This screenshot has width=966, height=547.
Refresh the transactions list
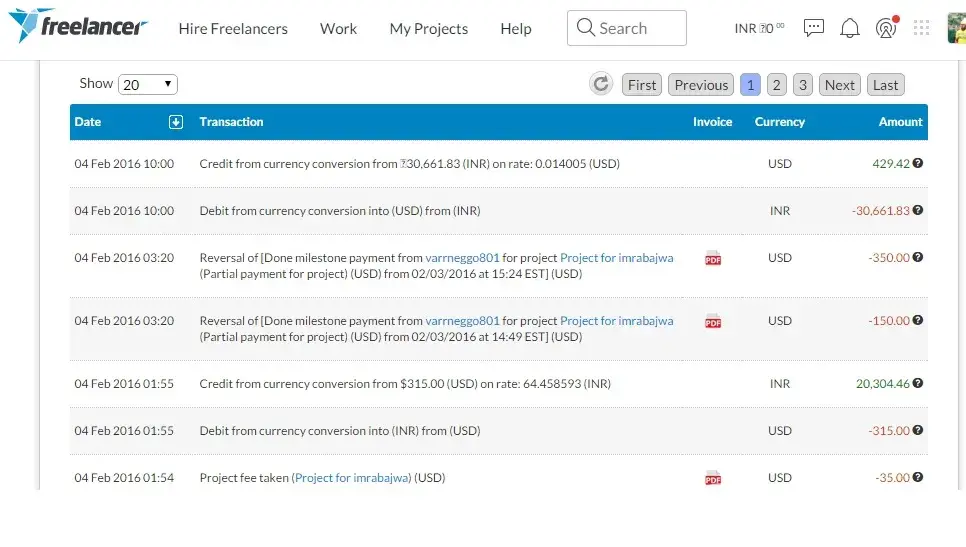(601, 84)
